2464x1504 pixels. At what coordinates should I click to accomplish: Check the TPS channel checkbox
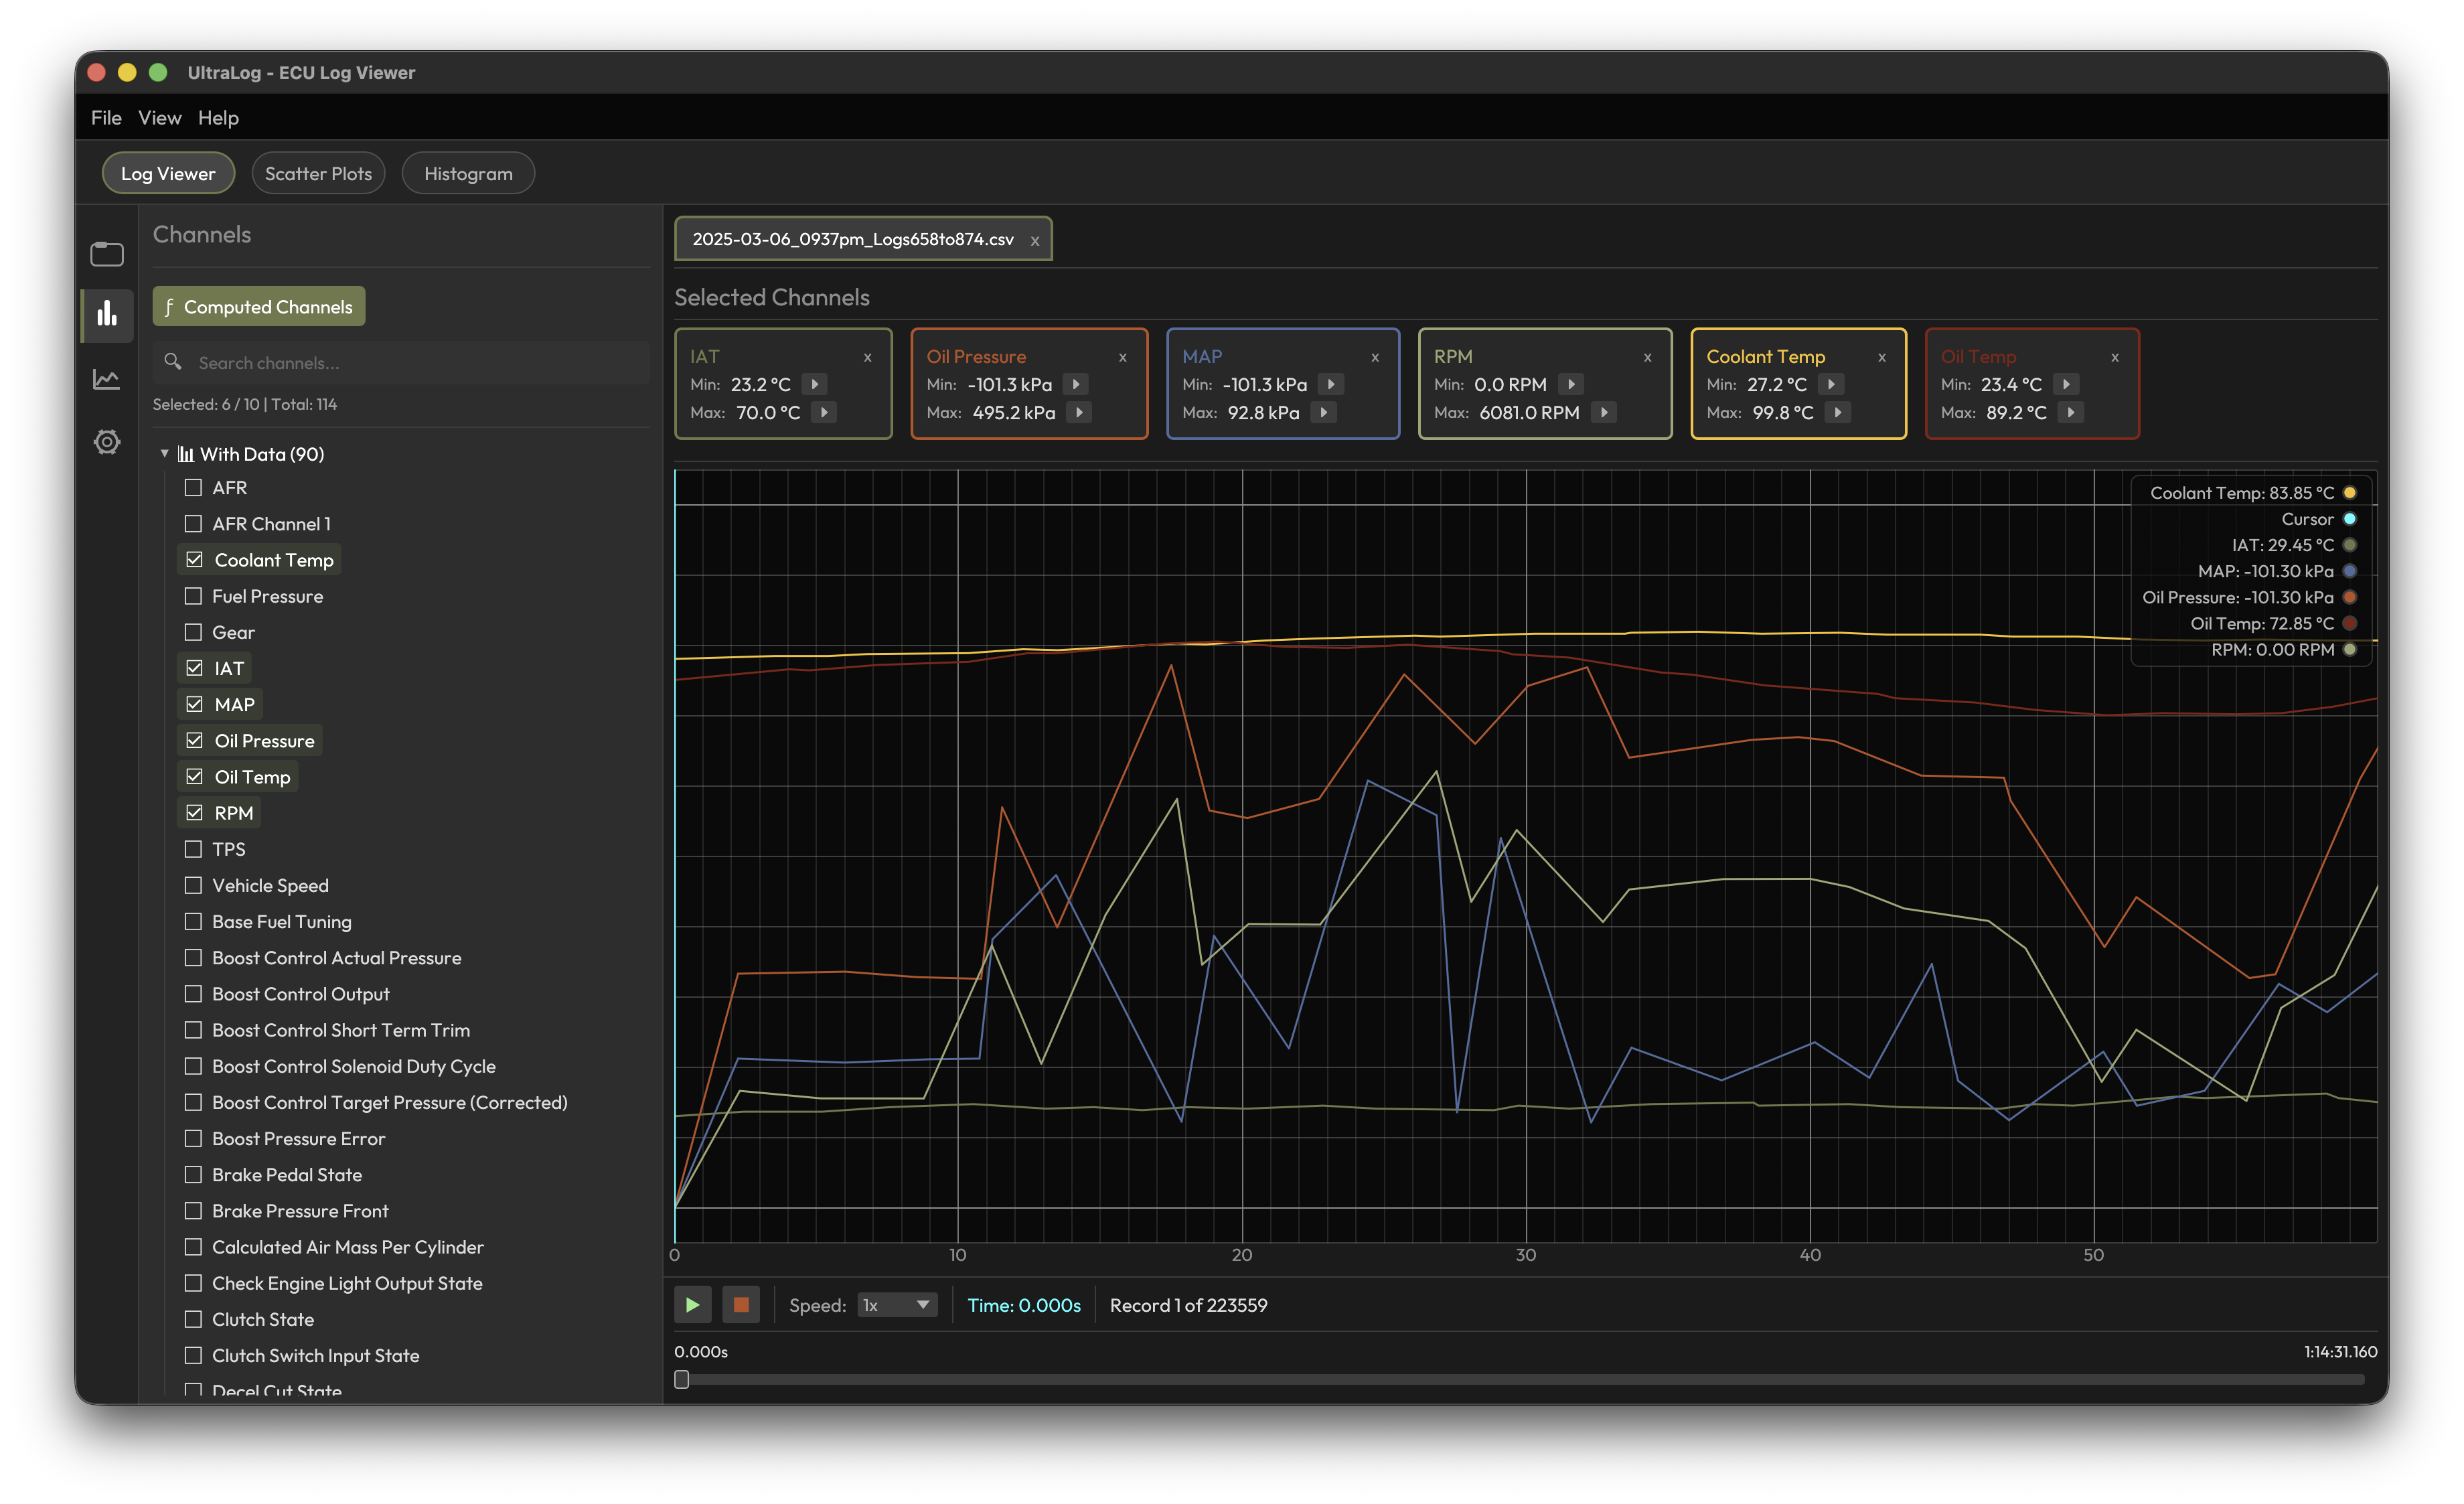pyautogui.click(x=193, y=849)
